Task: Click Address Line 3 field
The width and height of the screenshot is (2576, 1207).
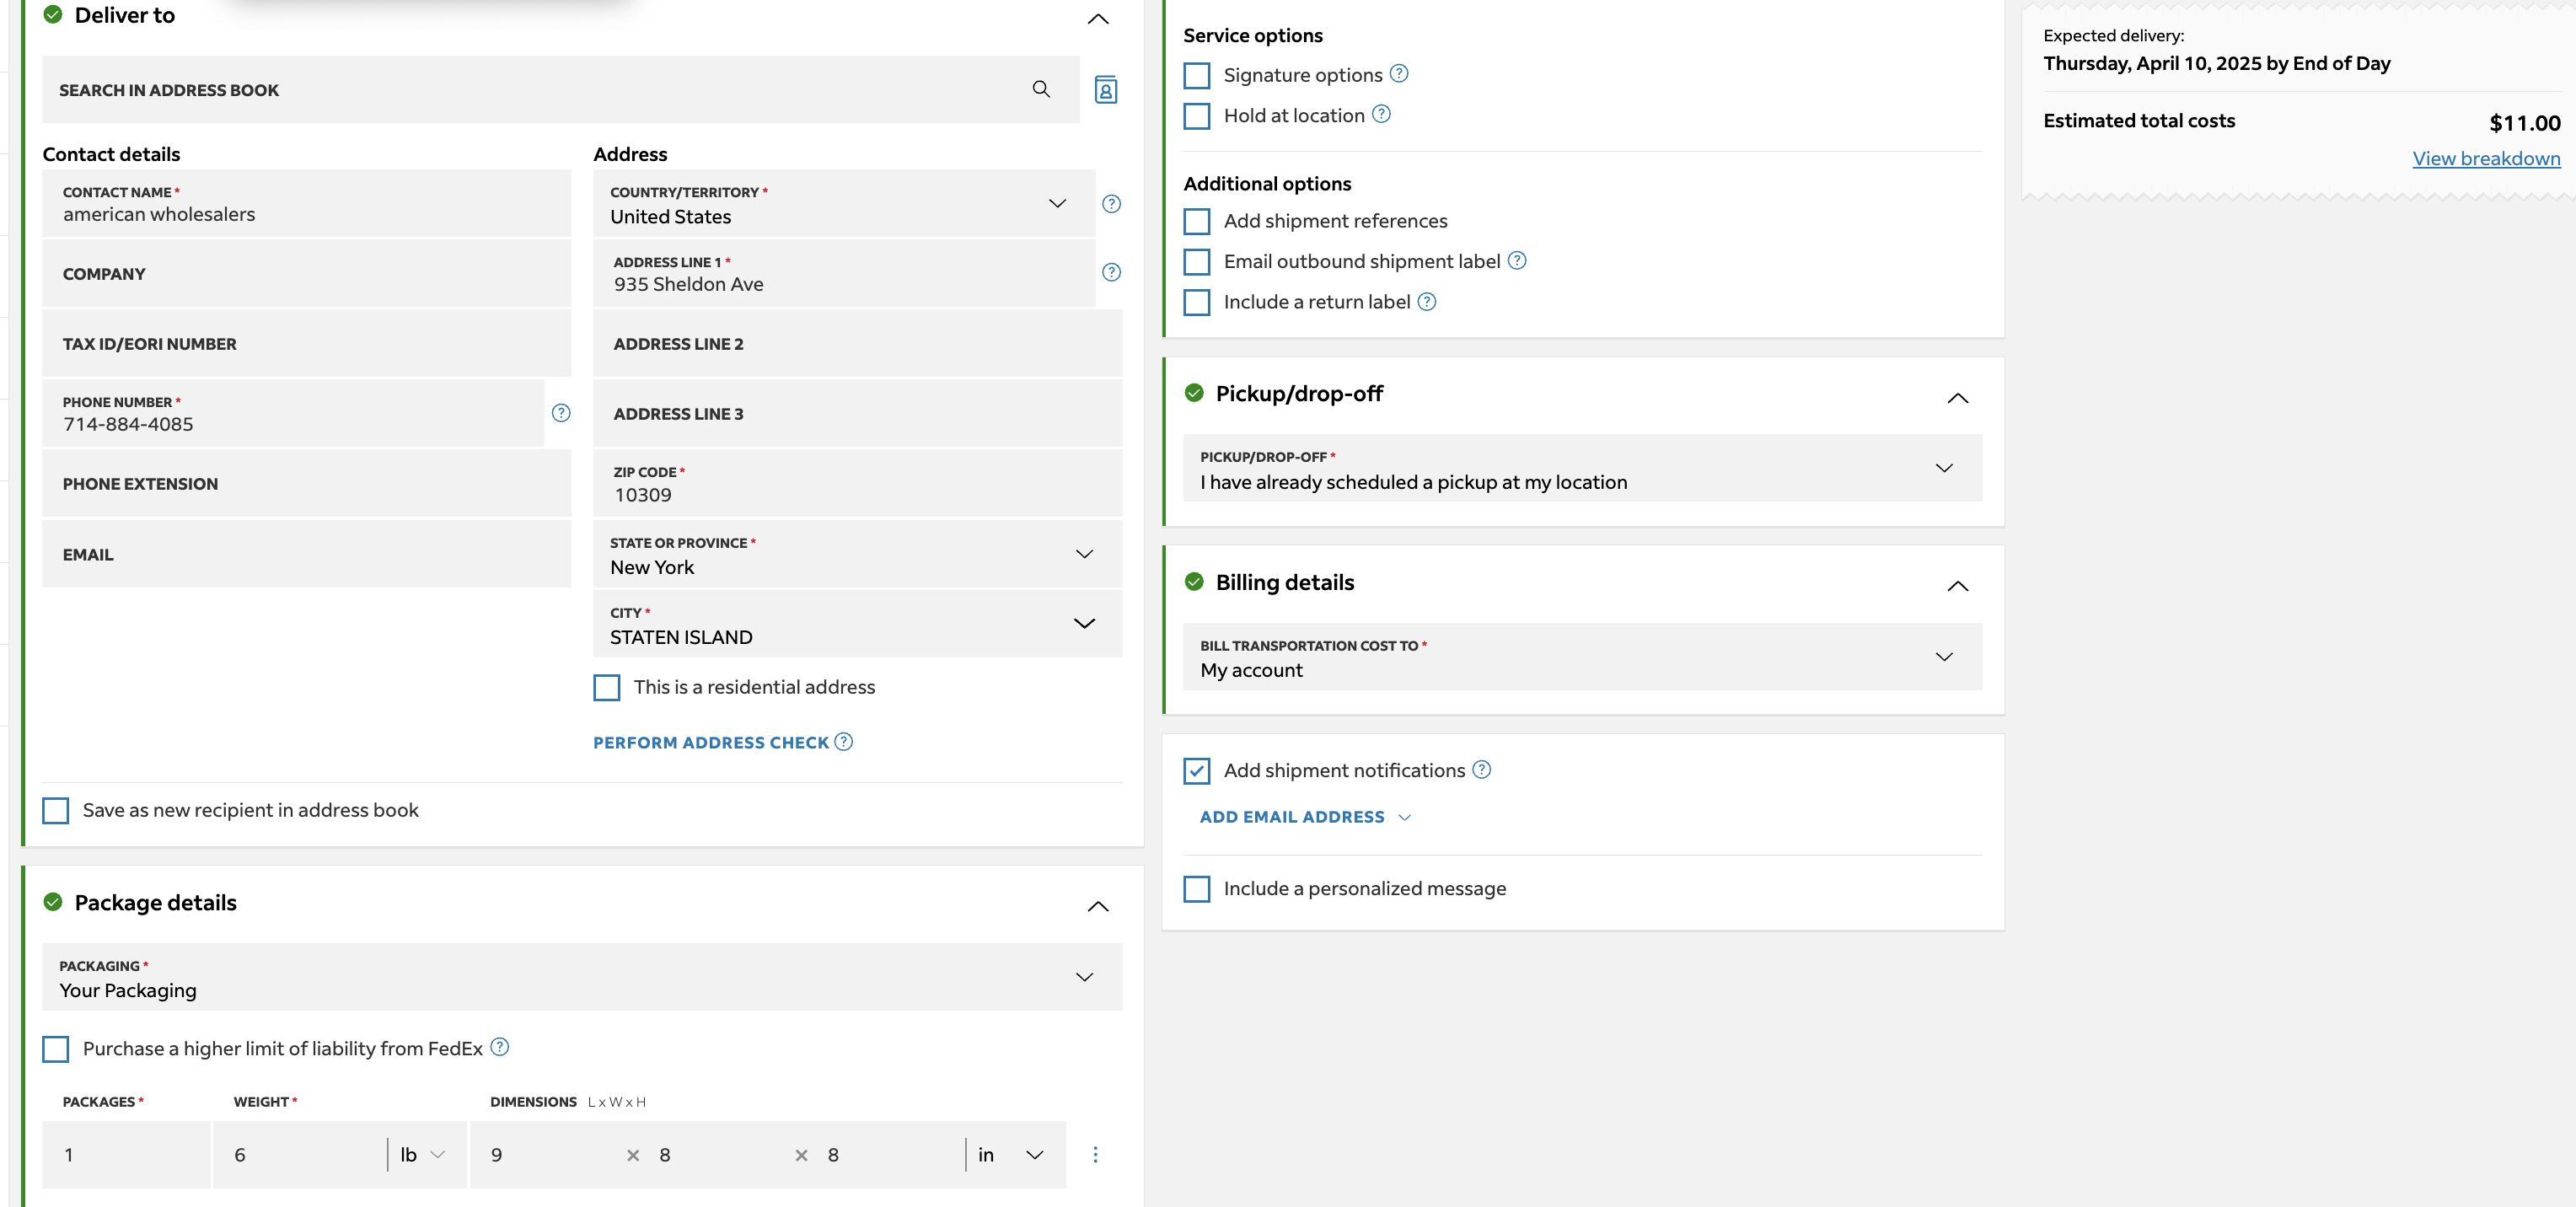Action: [858, 414]
